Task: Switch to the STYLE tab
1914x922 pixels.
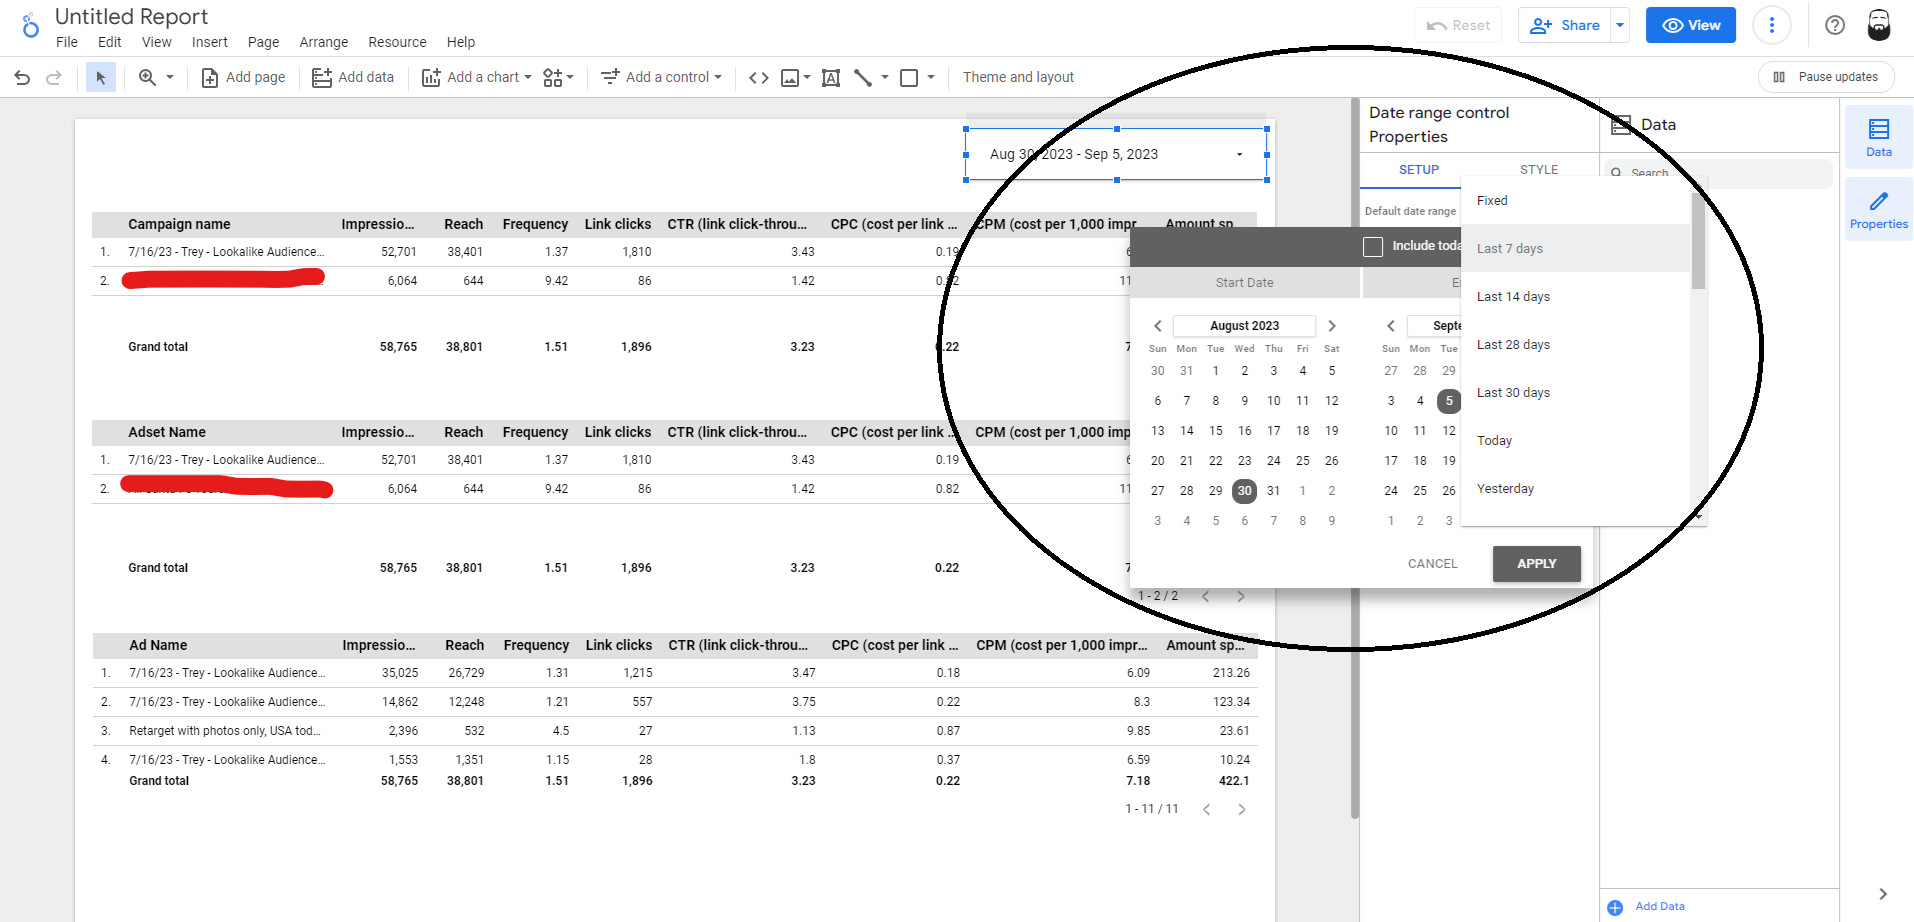Action: coord(1538,170)
